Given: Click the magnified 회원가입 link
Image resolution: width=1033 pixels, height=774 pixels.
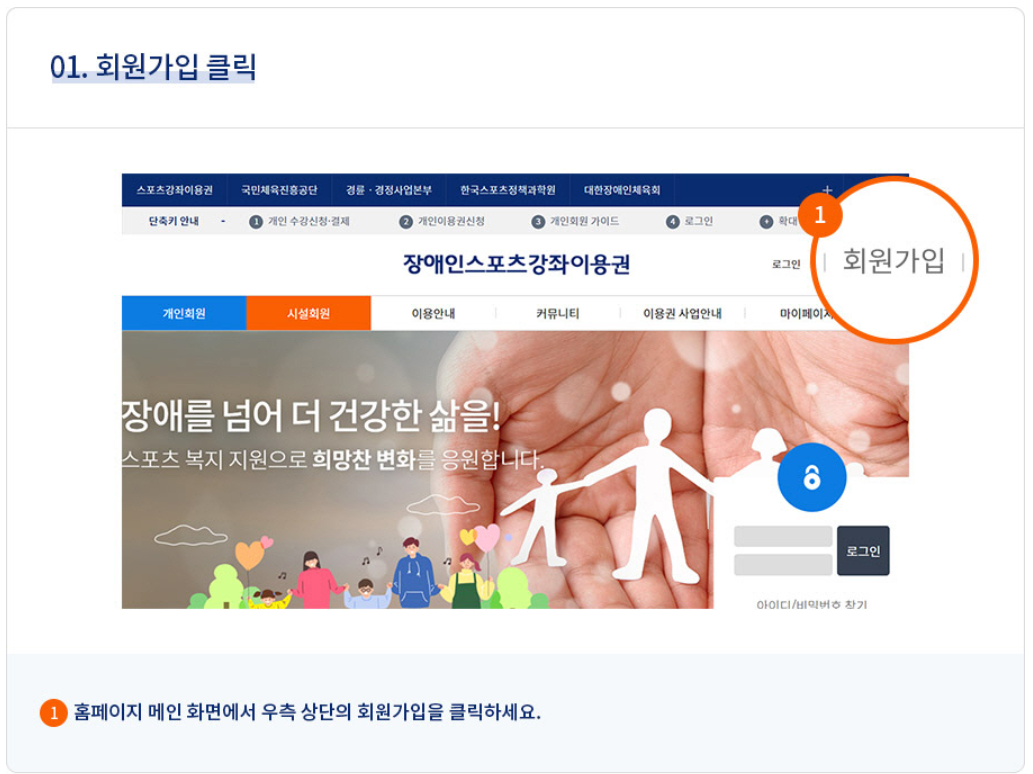Looking at the screenshot, I should pyautogui.click(x=893, y=260).
